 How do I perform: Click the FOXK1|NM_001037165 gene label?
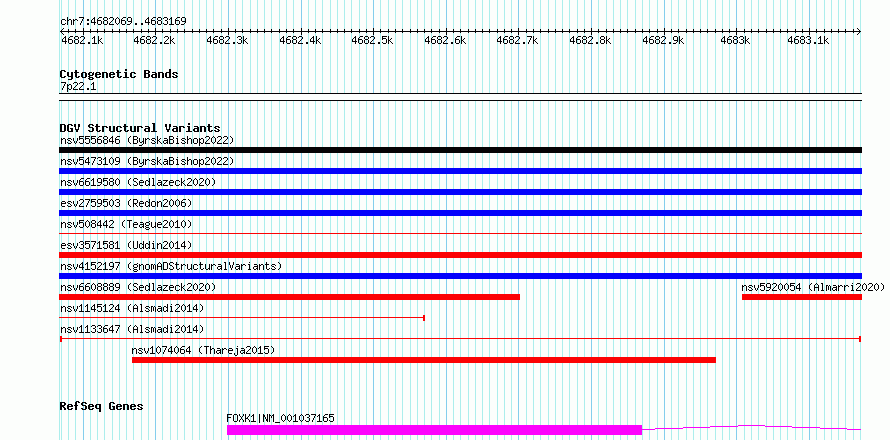[280, 418]
